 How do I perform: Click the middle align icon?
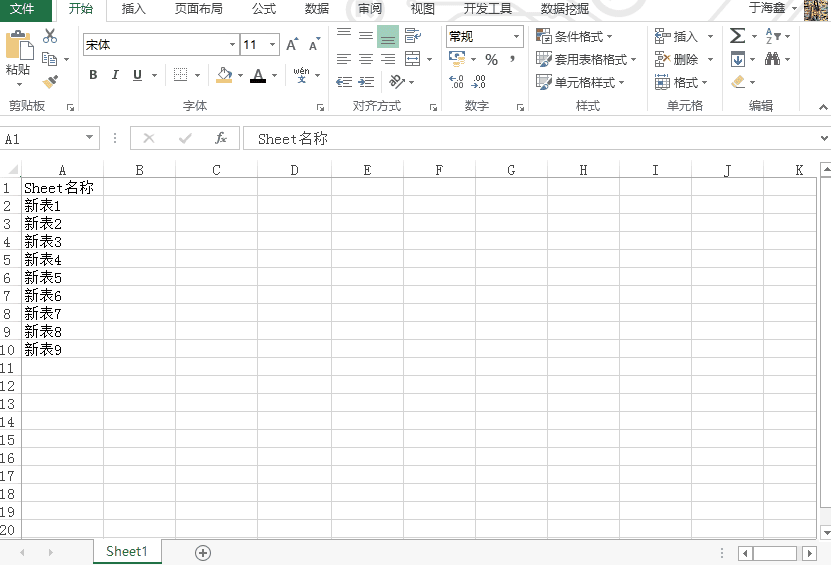point(366,36)
